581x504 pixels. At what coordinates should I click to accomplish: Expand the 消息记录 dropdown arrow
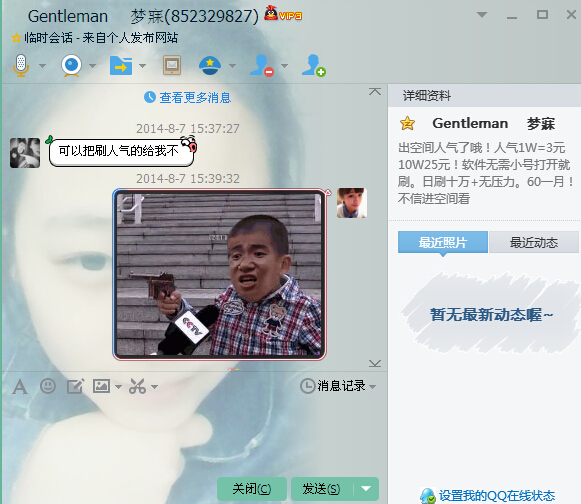click(x=372, y=387)
